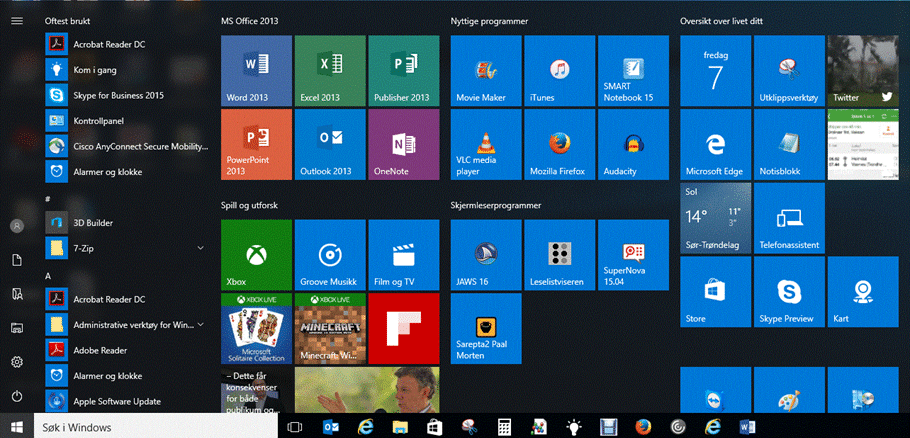Open the calendar tile showing fredag 7

click(715, 70)
